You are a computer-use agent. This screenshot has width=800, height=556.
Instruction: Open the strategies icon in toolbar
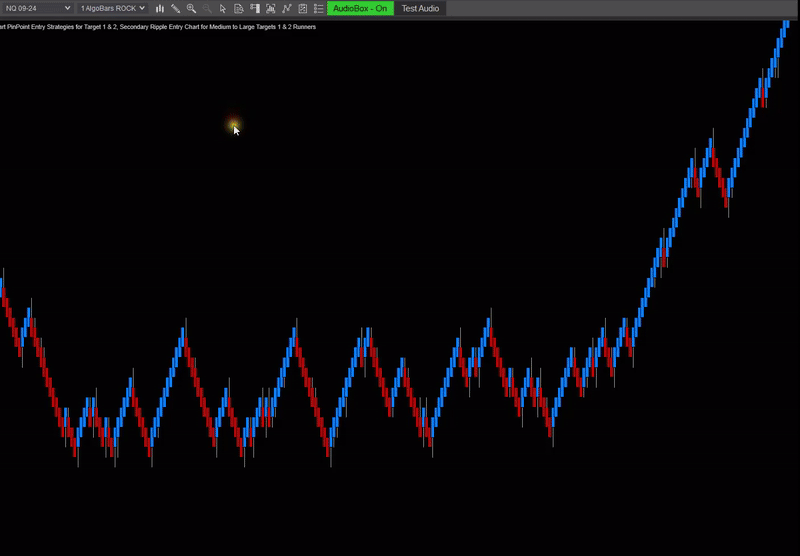(x=303, y=8)
